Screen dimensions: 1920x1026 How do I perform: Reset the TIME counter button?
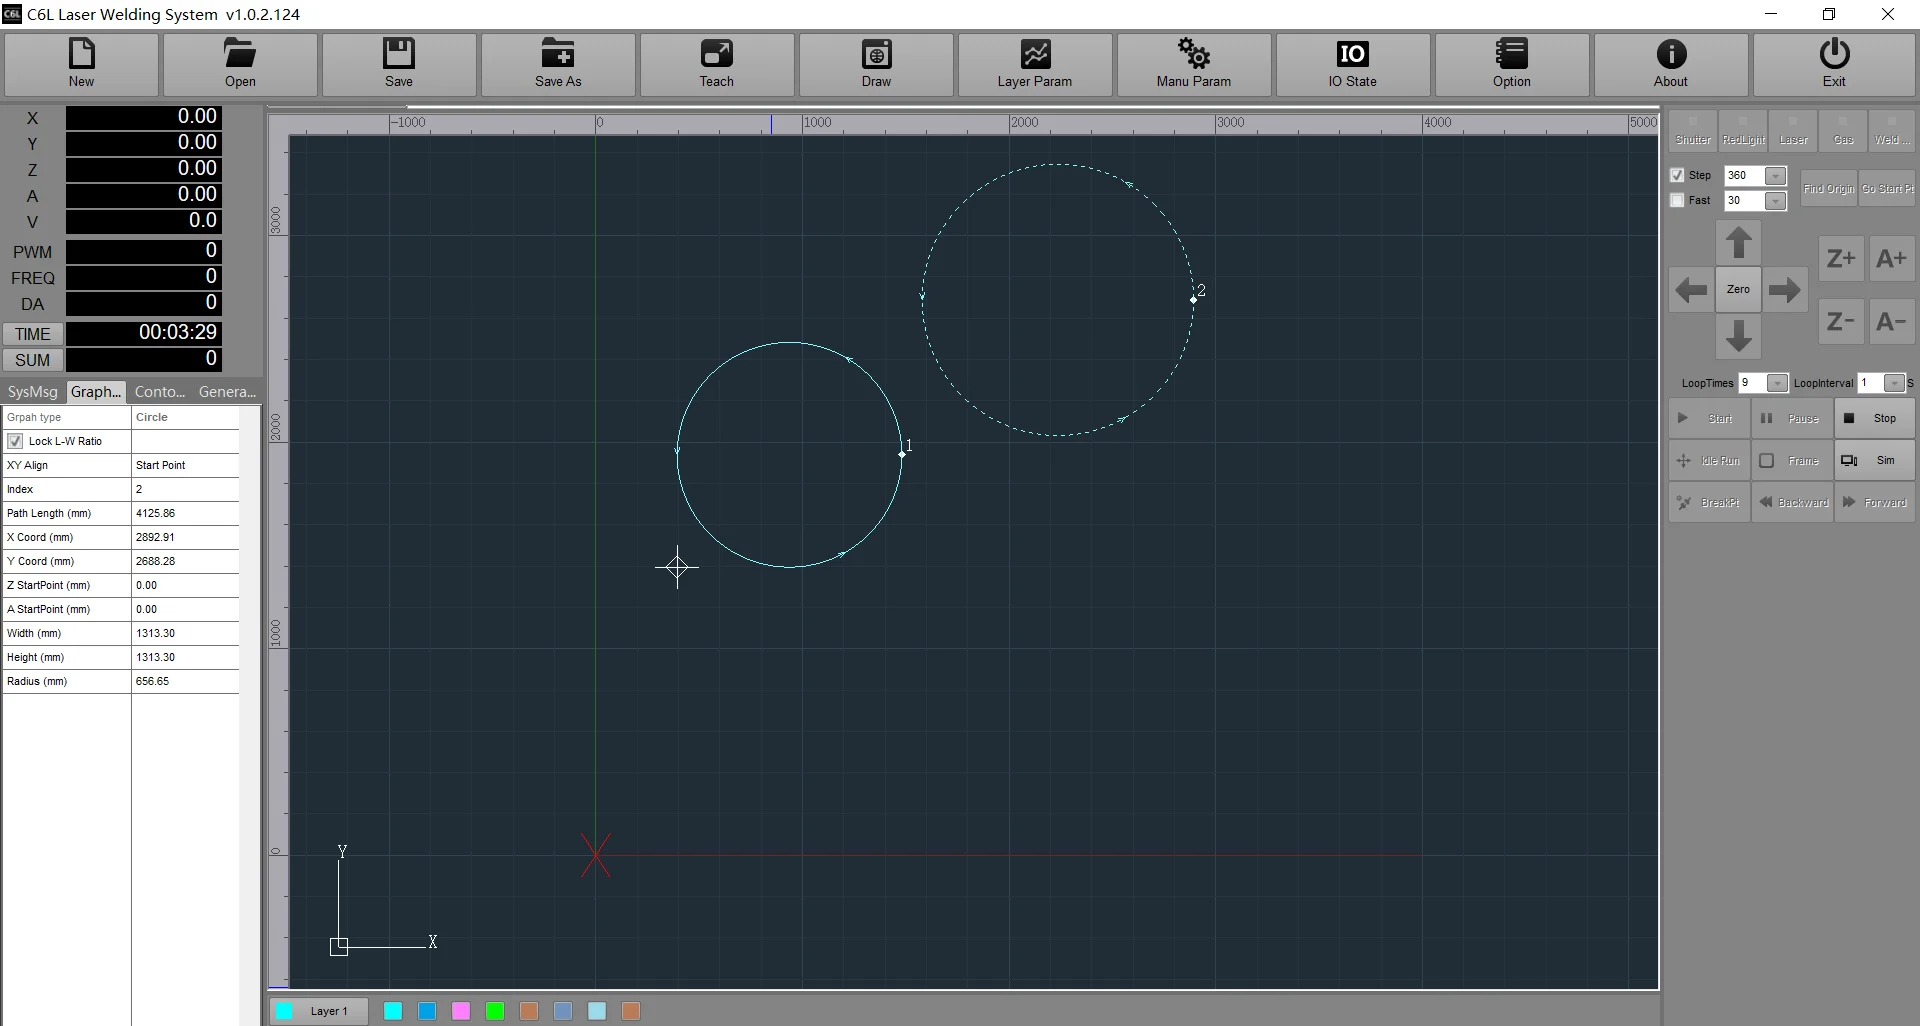pos(33,334)
